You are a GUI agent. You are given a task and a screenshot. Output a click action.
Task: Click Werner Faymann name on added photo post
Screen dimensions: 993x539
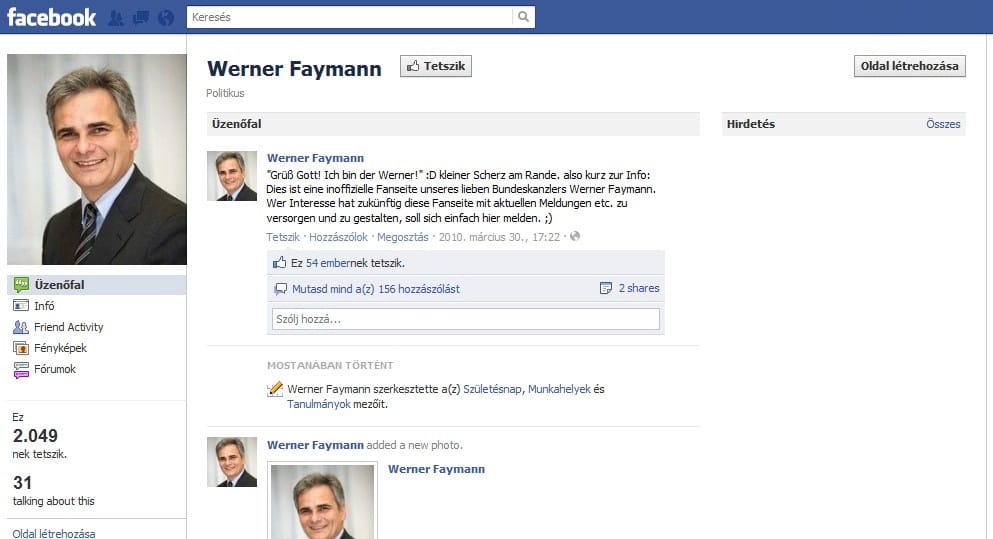[x=315, y=445]
